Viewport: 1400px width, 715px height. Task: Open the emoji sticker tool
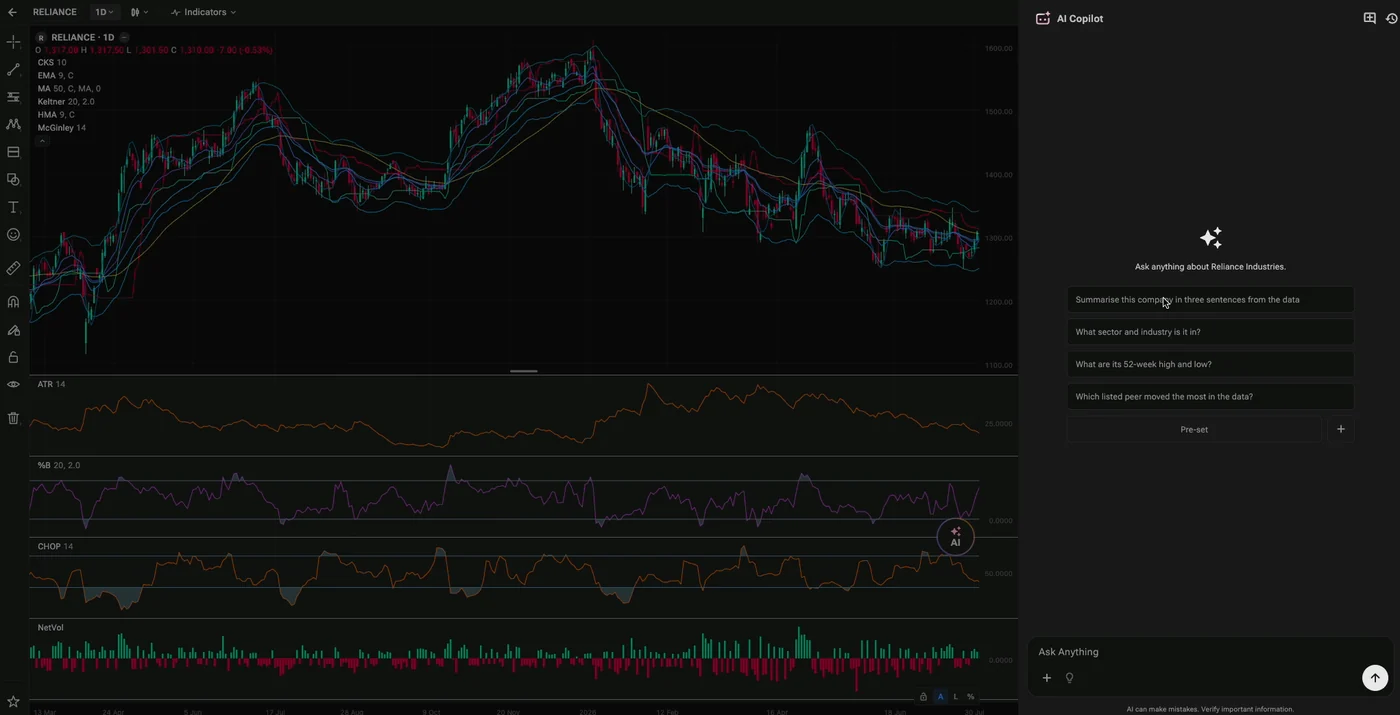click(13, 235)
